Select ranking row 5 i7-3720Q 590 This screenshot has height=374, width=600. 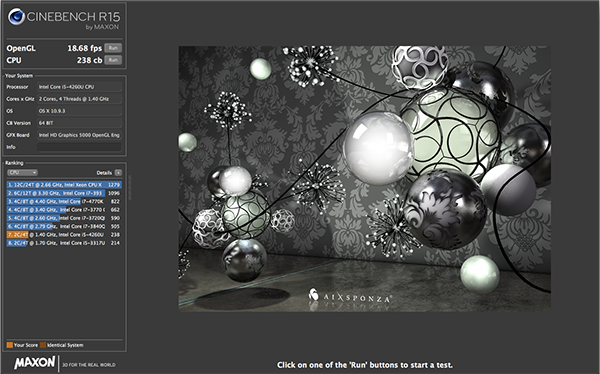(x=64, y=218)
